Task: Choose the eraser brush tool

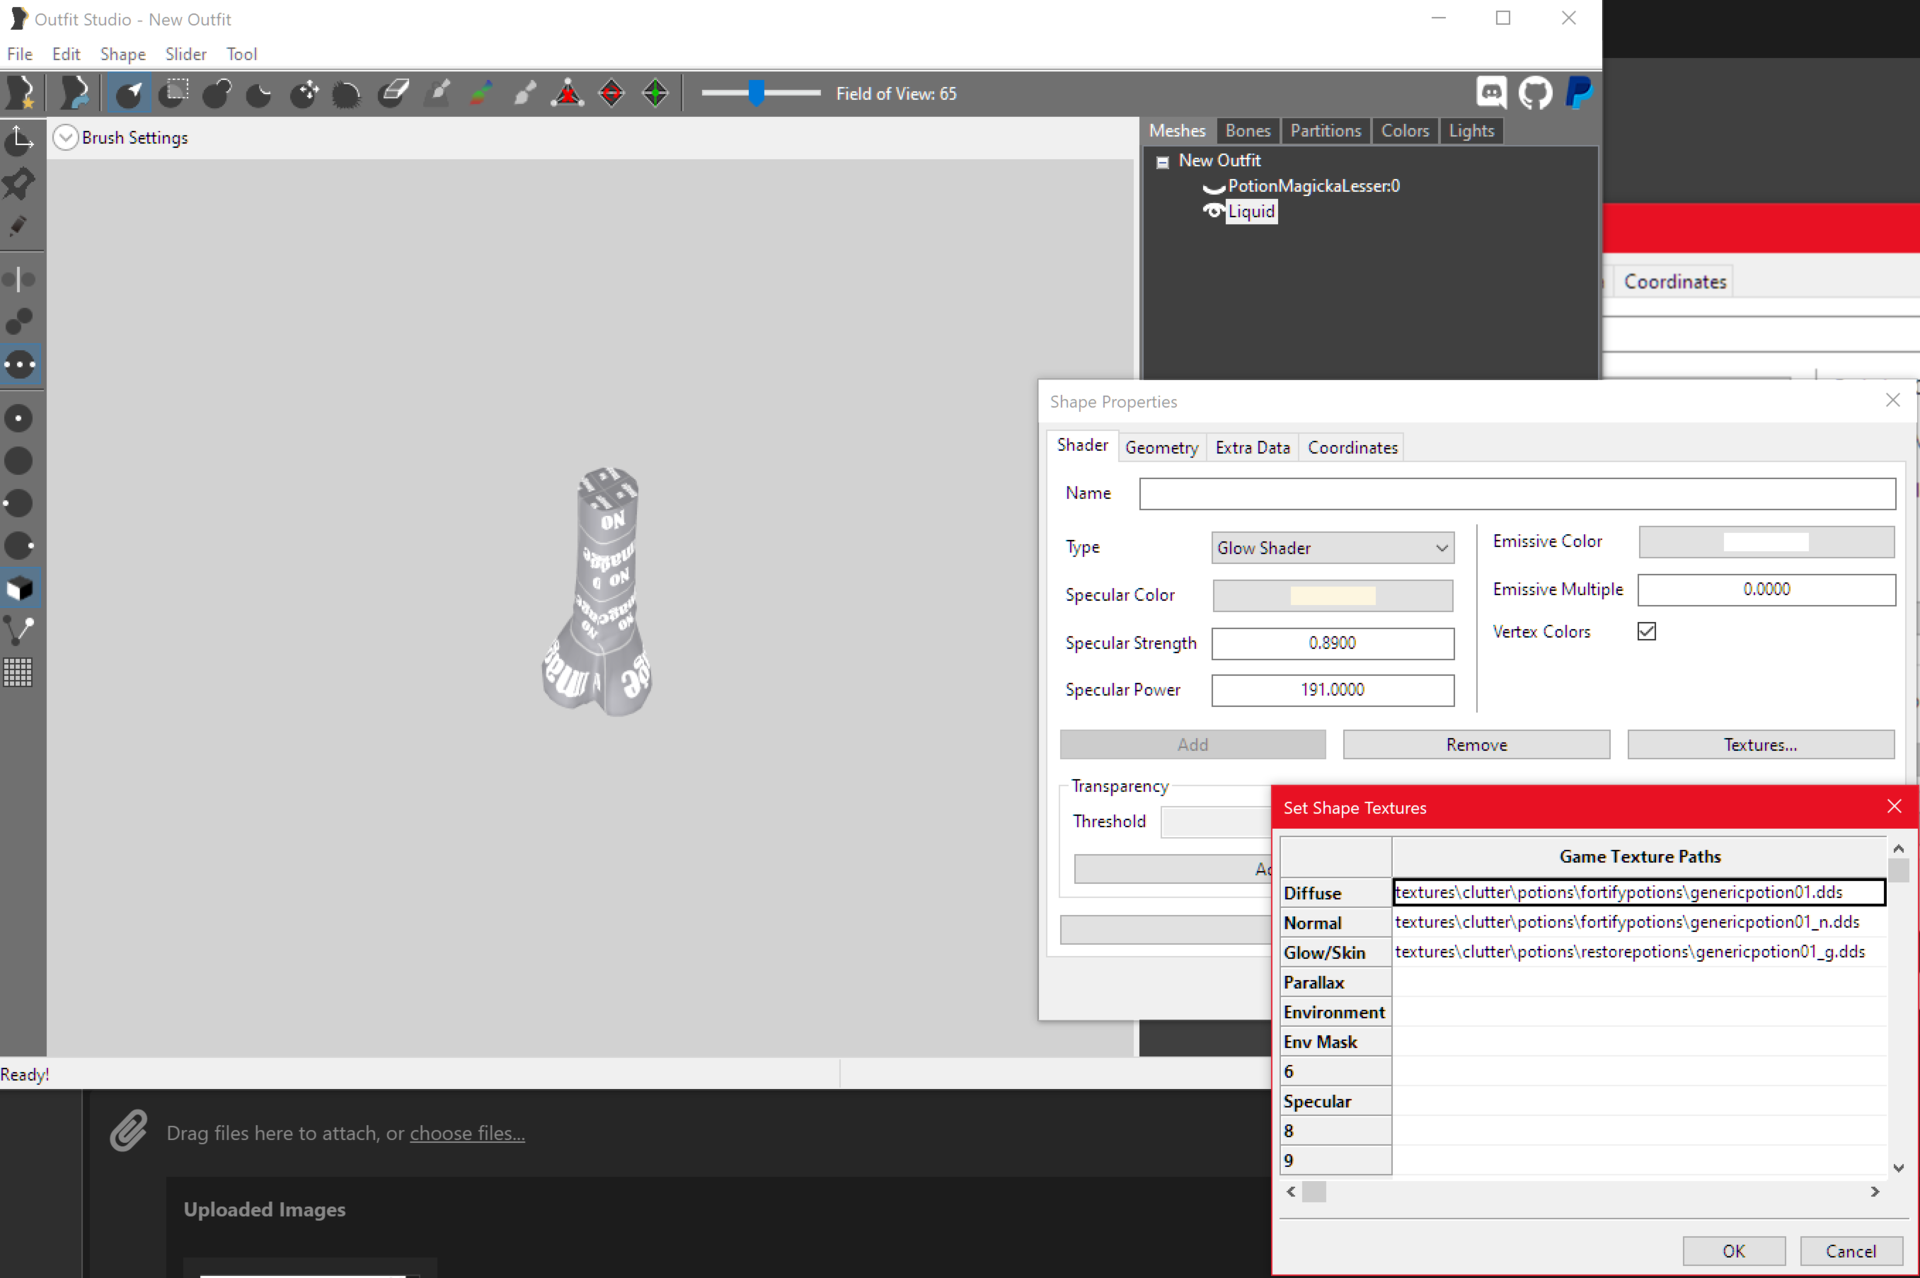Action: point(394,93)
